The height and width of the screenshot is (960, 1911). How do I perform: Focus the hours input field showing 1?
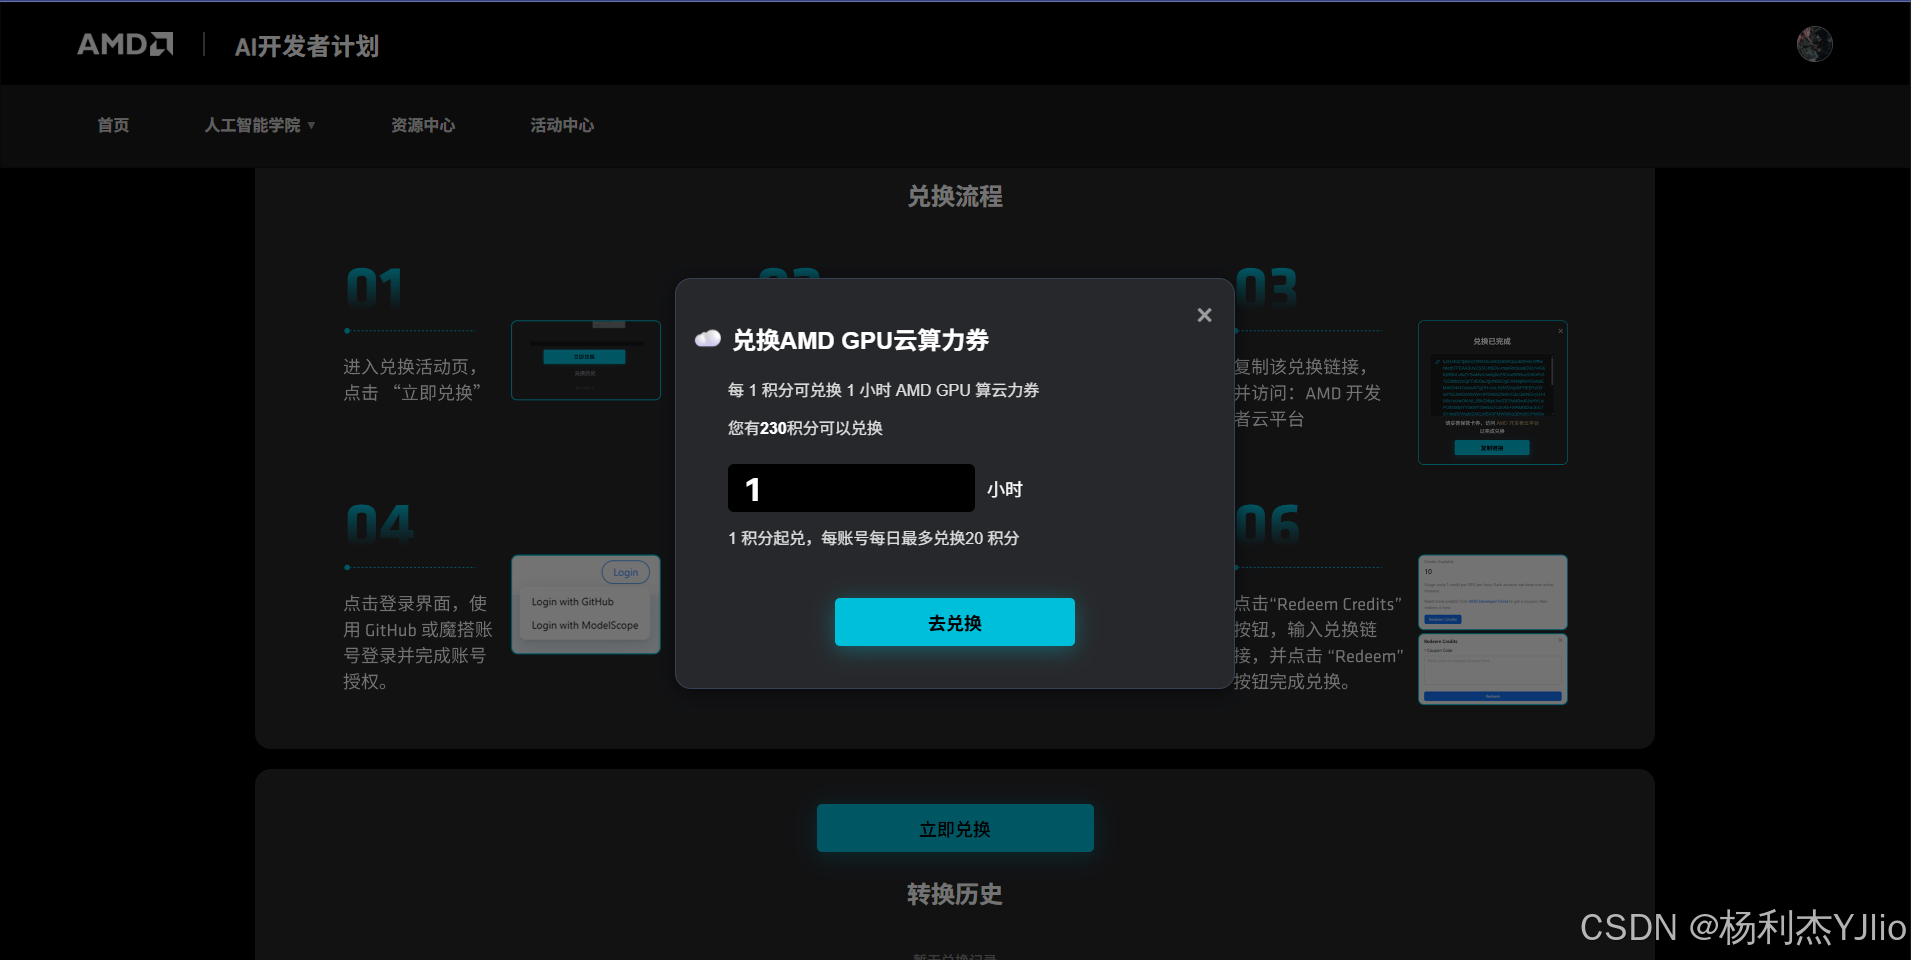point(851,488)
